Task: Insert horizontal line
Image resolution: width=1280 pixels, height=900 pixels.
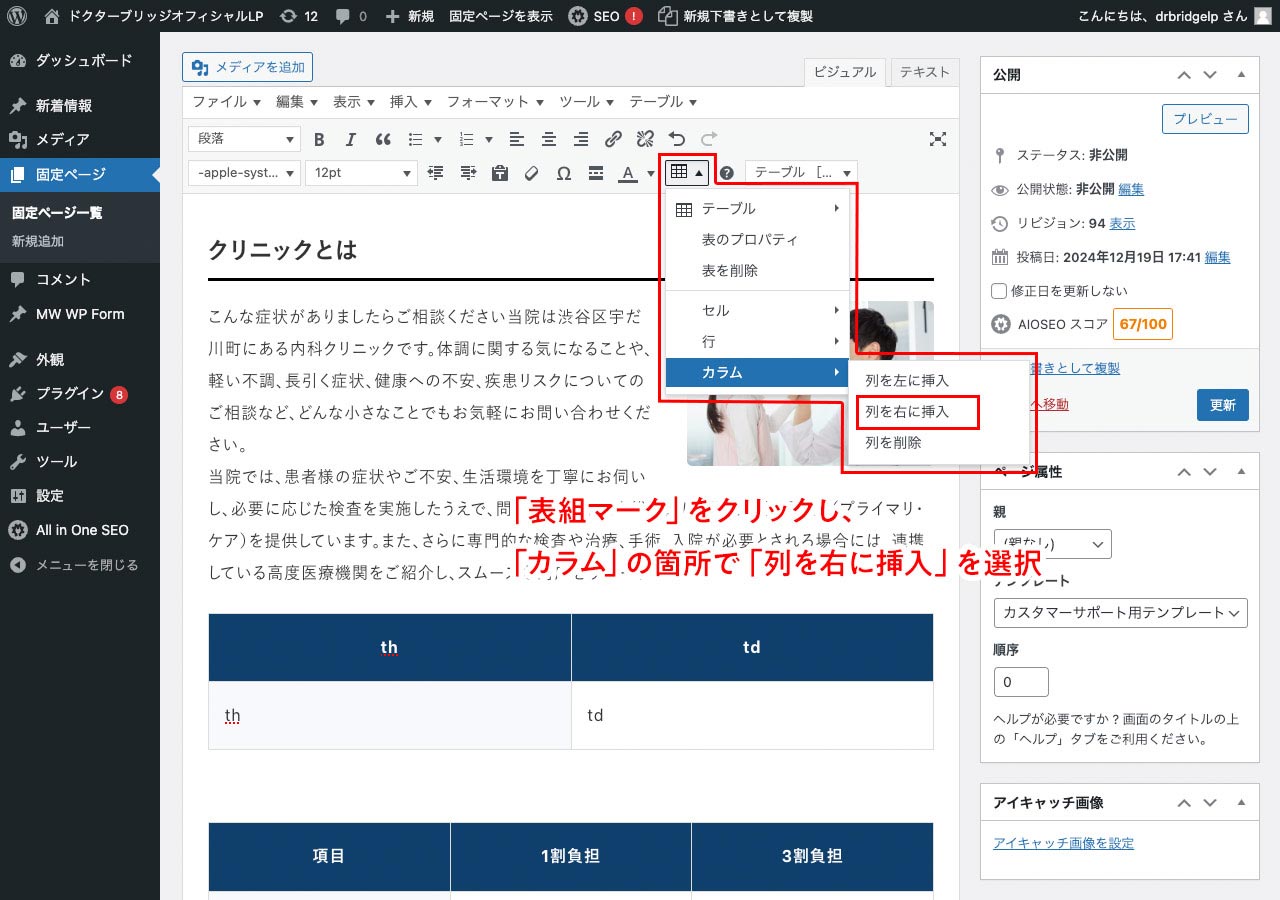Action: (596, 173)
